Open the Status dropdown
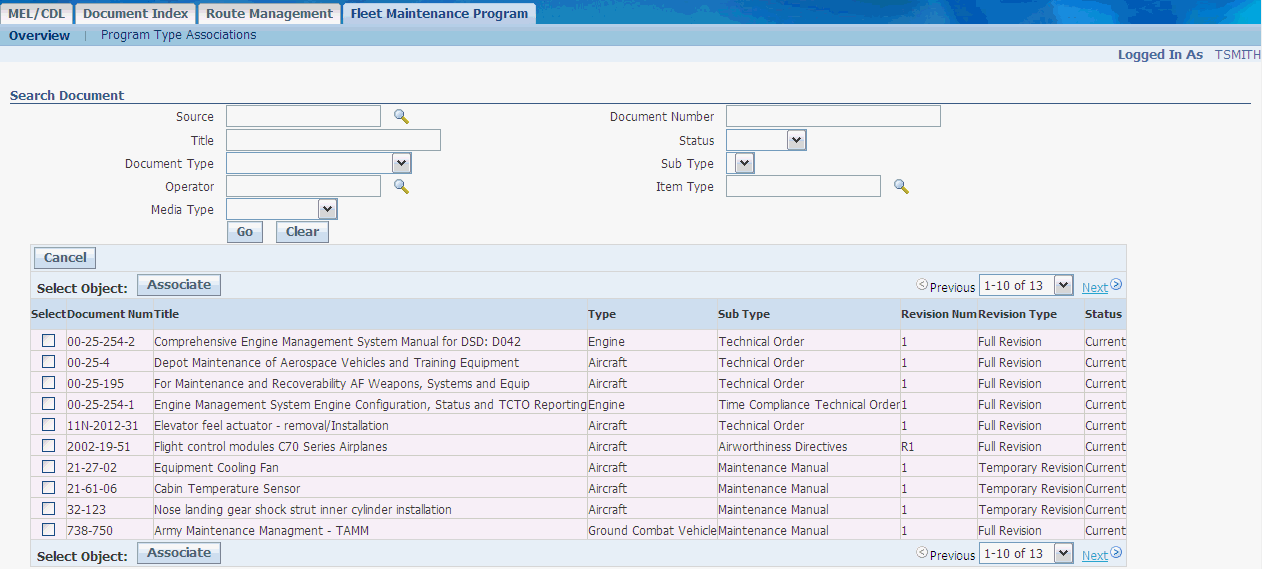 point(766,140)
